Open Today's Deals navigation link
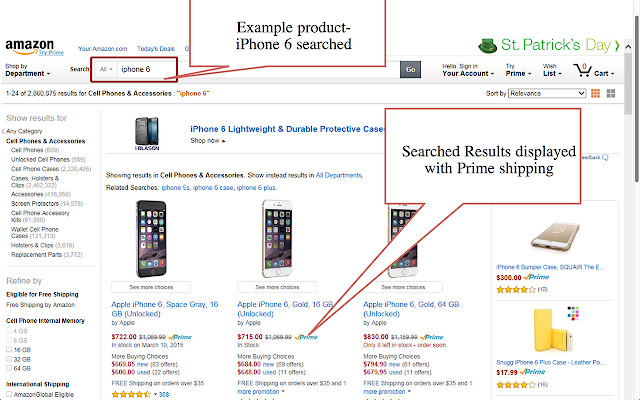This screenshot has height=400, width=640. [x=156, y=49]
